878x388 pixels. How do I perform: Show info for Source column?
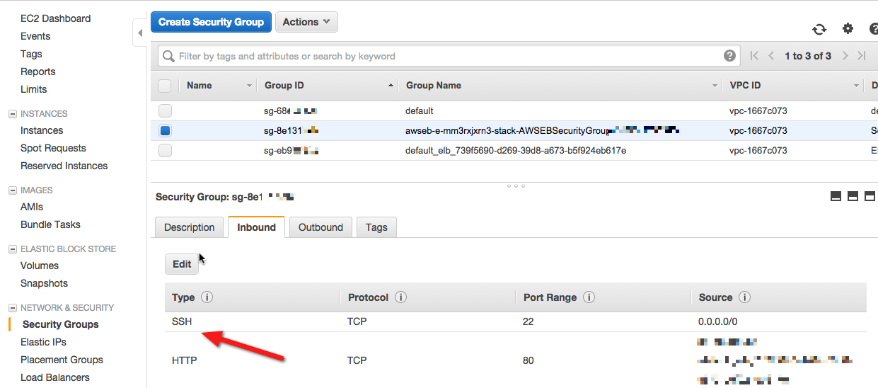click(745, 297)
